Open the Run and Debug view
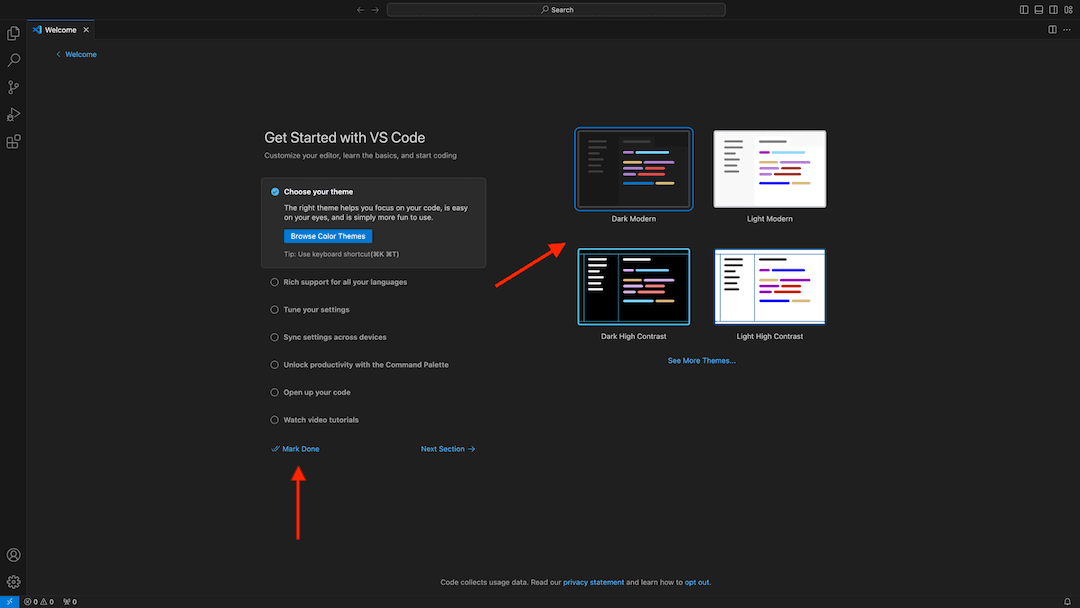This screenshot has height=608, width=1080. pyautogui.click(x=13, y=115)
